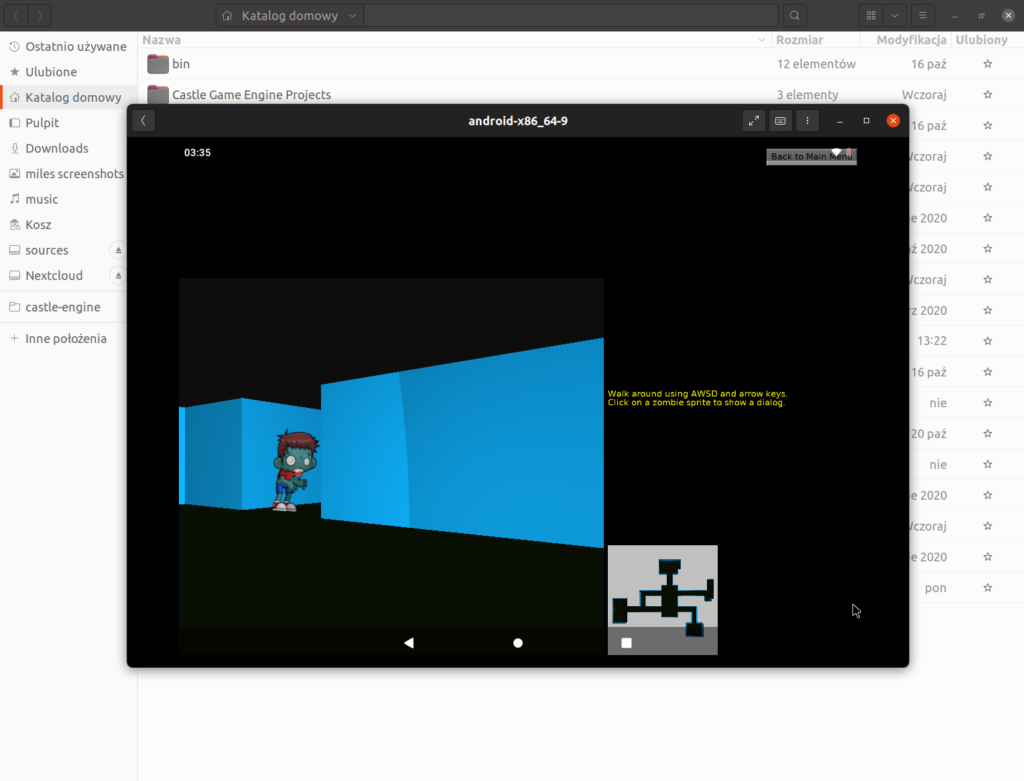Eject the Nextcloud volume
The image size is (1024, 781).
(118, 276)
